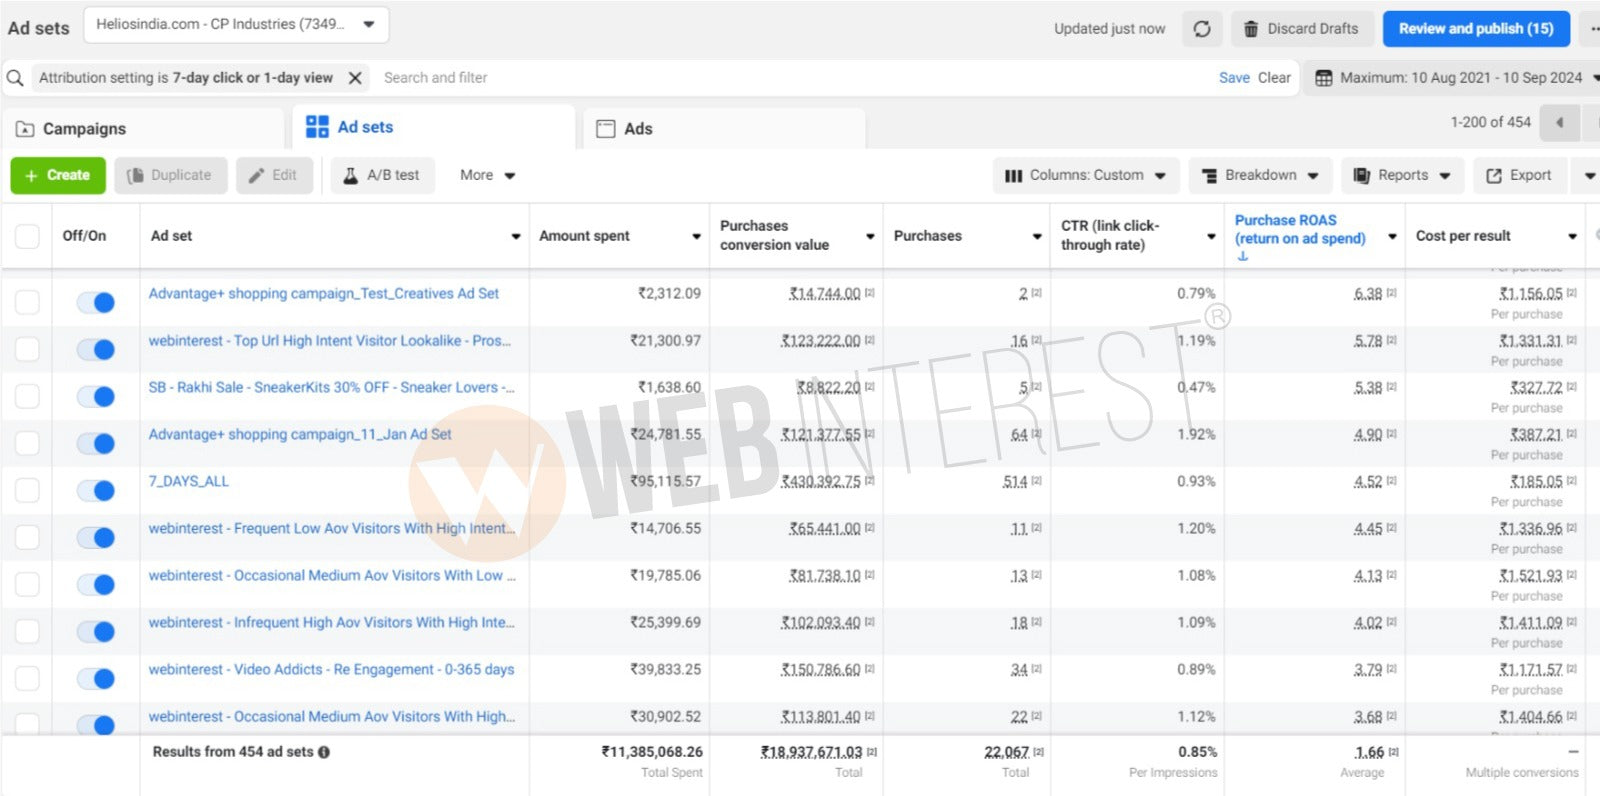Open Advantage+ shopping campaign_11_Jan Ad Set link
Image resolution: width=1600 pixels, height=796 pixels.
pyautogui.click(x=300, y=434)
